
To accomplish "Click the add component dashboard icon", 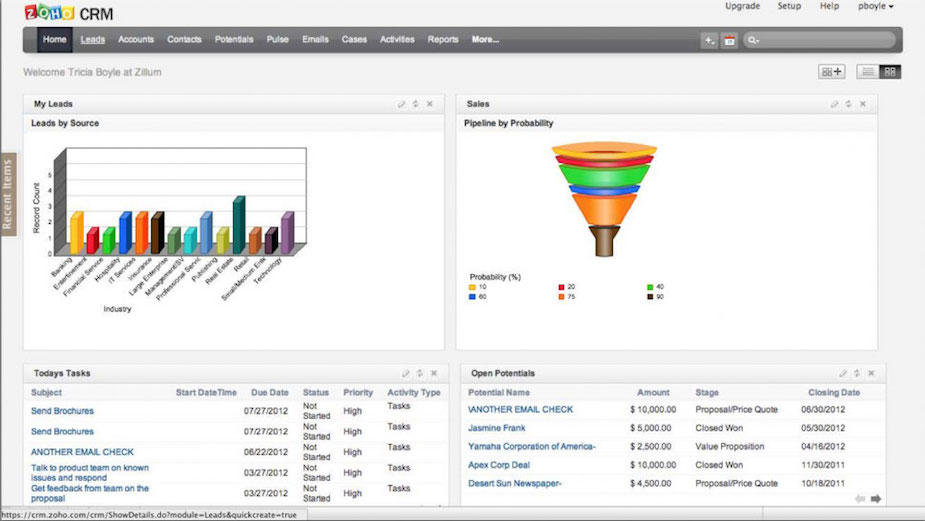I will coord(831,72).
